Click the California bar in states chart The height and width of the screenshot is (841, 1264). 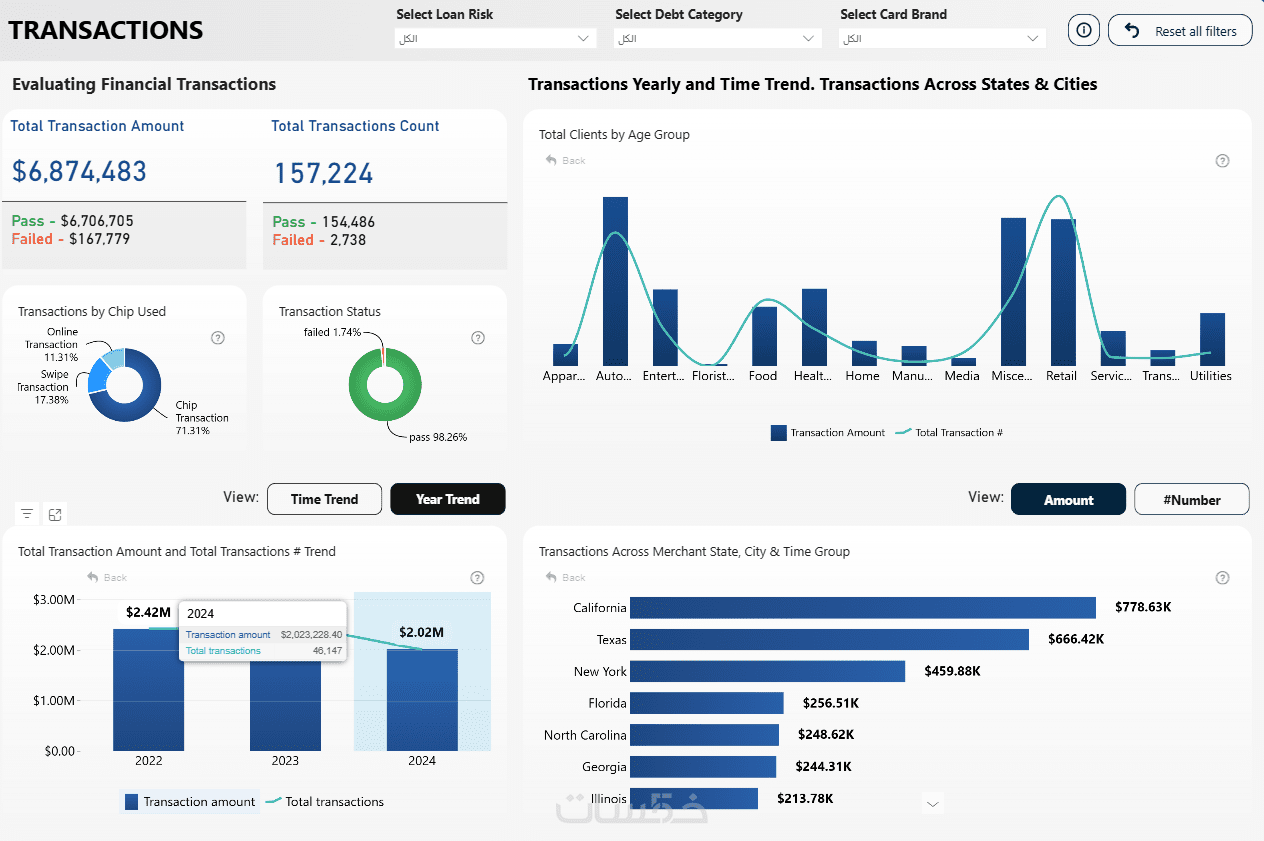[863, 608]
